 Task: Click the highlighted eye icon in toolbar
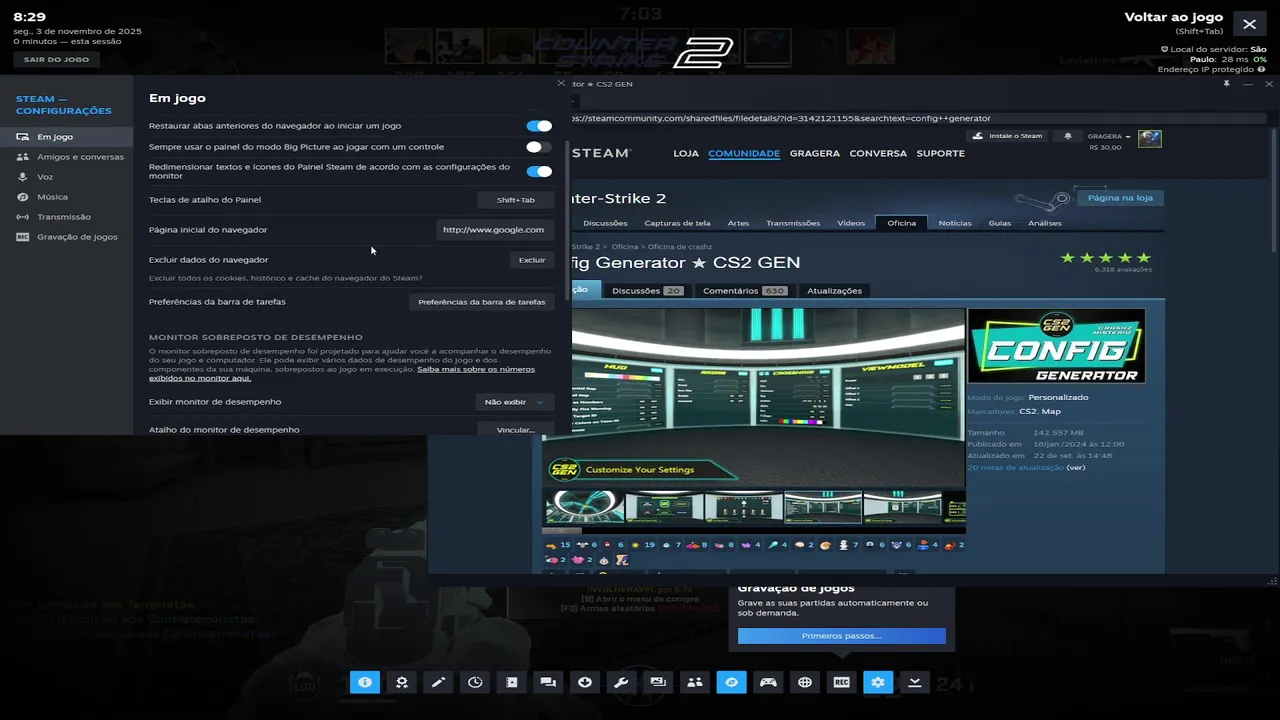point(731,682)
